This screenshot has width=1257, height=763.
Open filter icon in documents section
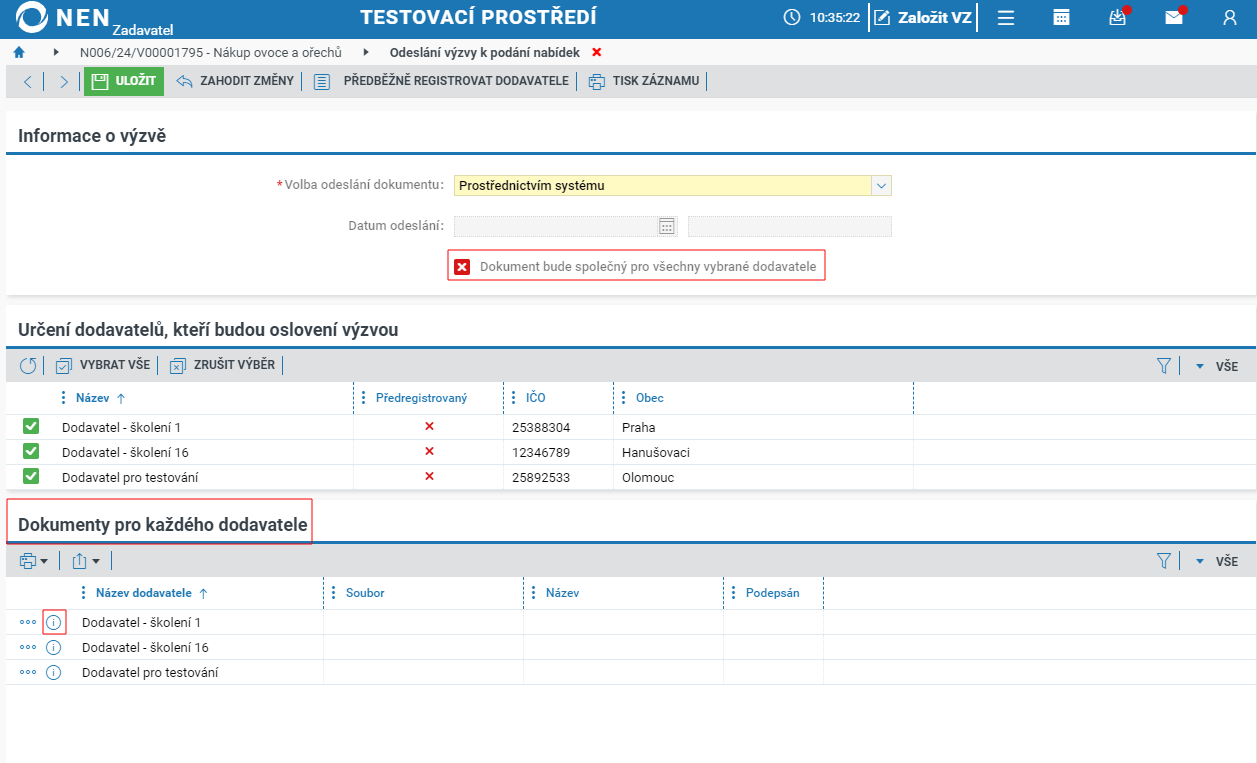[x=1163, y=562]
